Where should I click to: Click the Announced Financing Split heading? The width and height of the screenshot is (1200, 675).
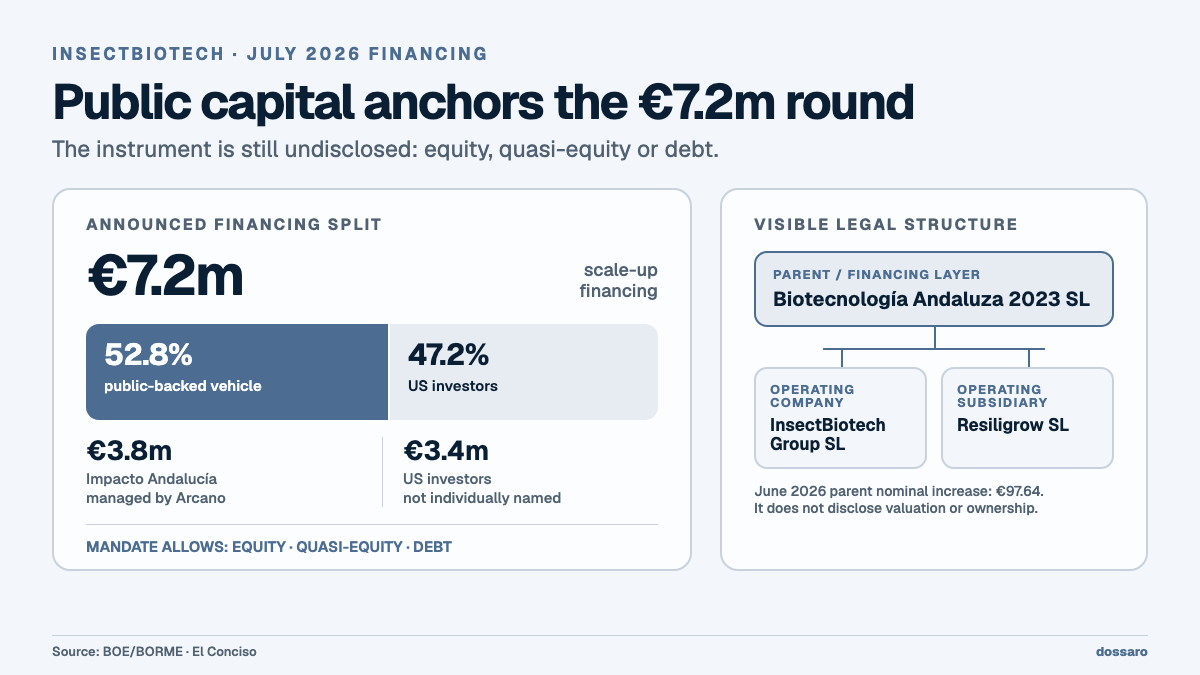pyautogui.click(x=234, y=225)
